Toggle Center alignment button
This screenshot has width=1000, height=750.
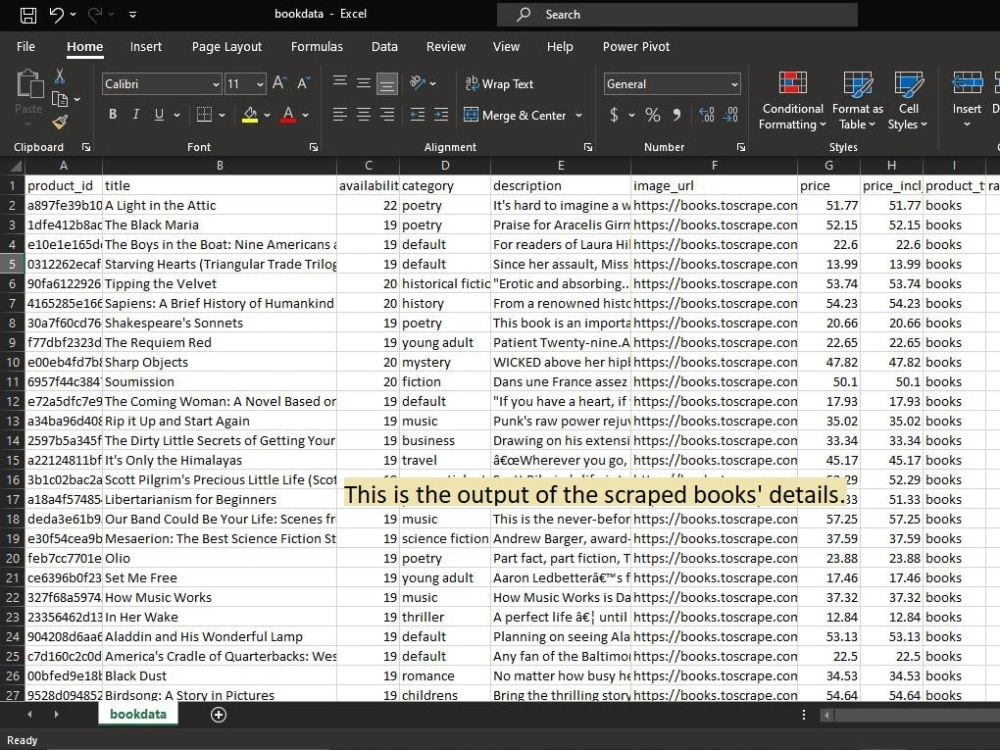point(364,115)
